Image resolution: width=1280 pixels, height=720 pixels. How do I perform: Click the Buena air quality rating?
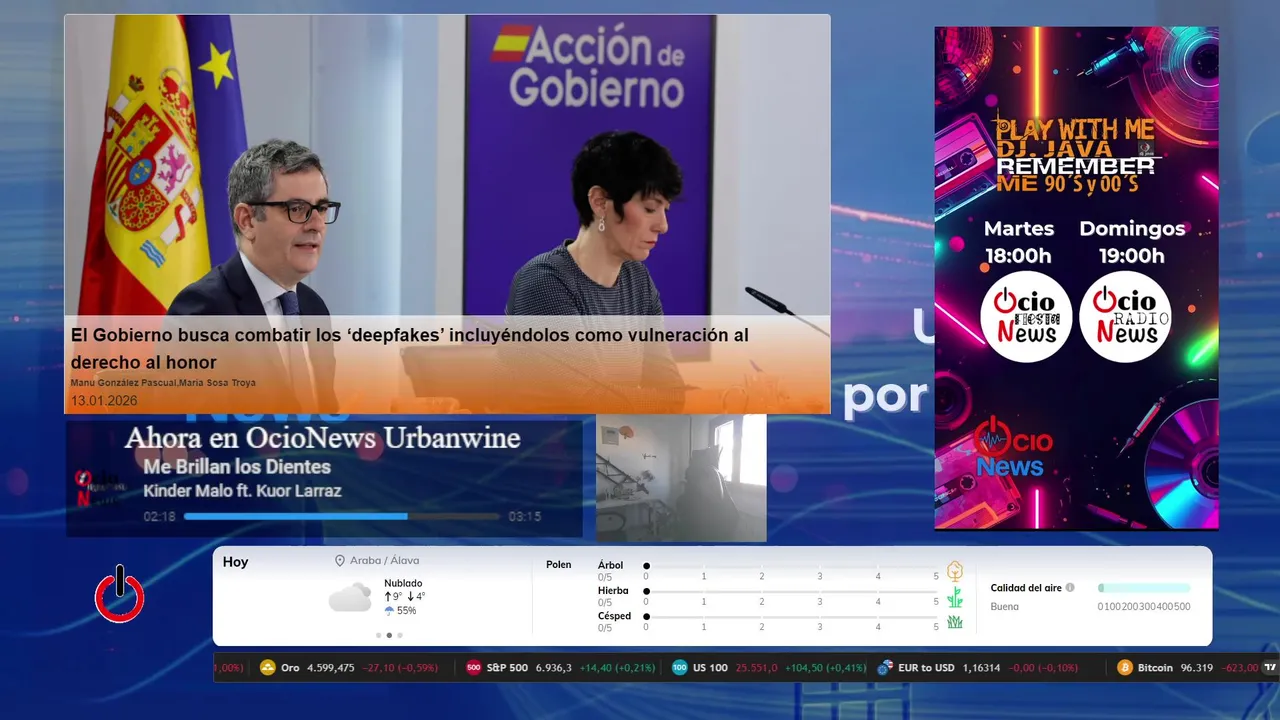click(1005, 606)
